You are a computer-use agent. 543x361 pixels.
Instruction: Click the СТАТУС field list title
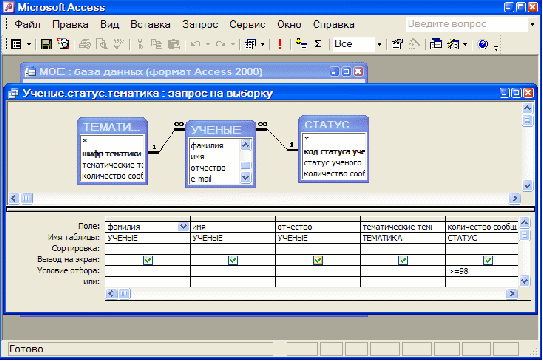coord(333,125)
